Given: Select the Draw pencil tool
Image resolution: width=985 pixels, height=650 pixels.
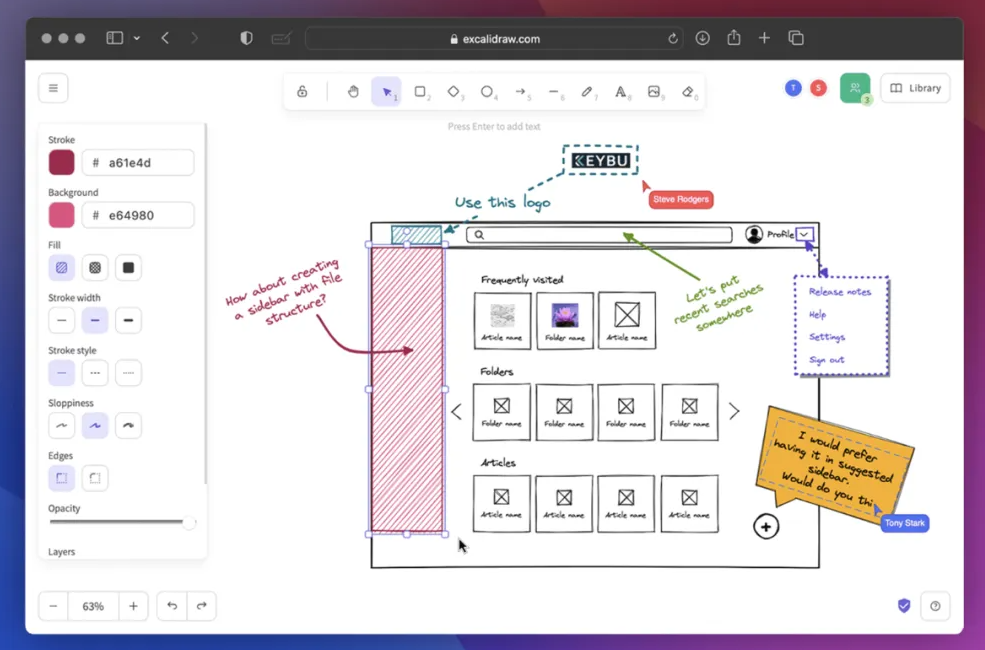Looking at the screenshot, I should coord(587,92).
